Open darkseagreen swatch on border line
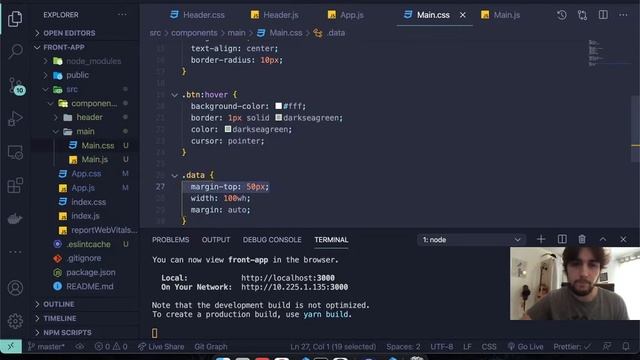This screenshot has height=360, width=640. 278,118
